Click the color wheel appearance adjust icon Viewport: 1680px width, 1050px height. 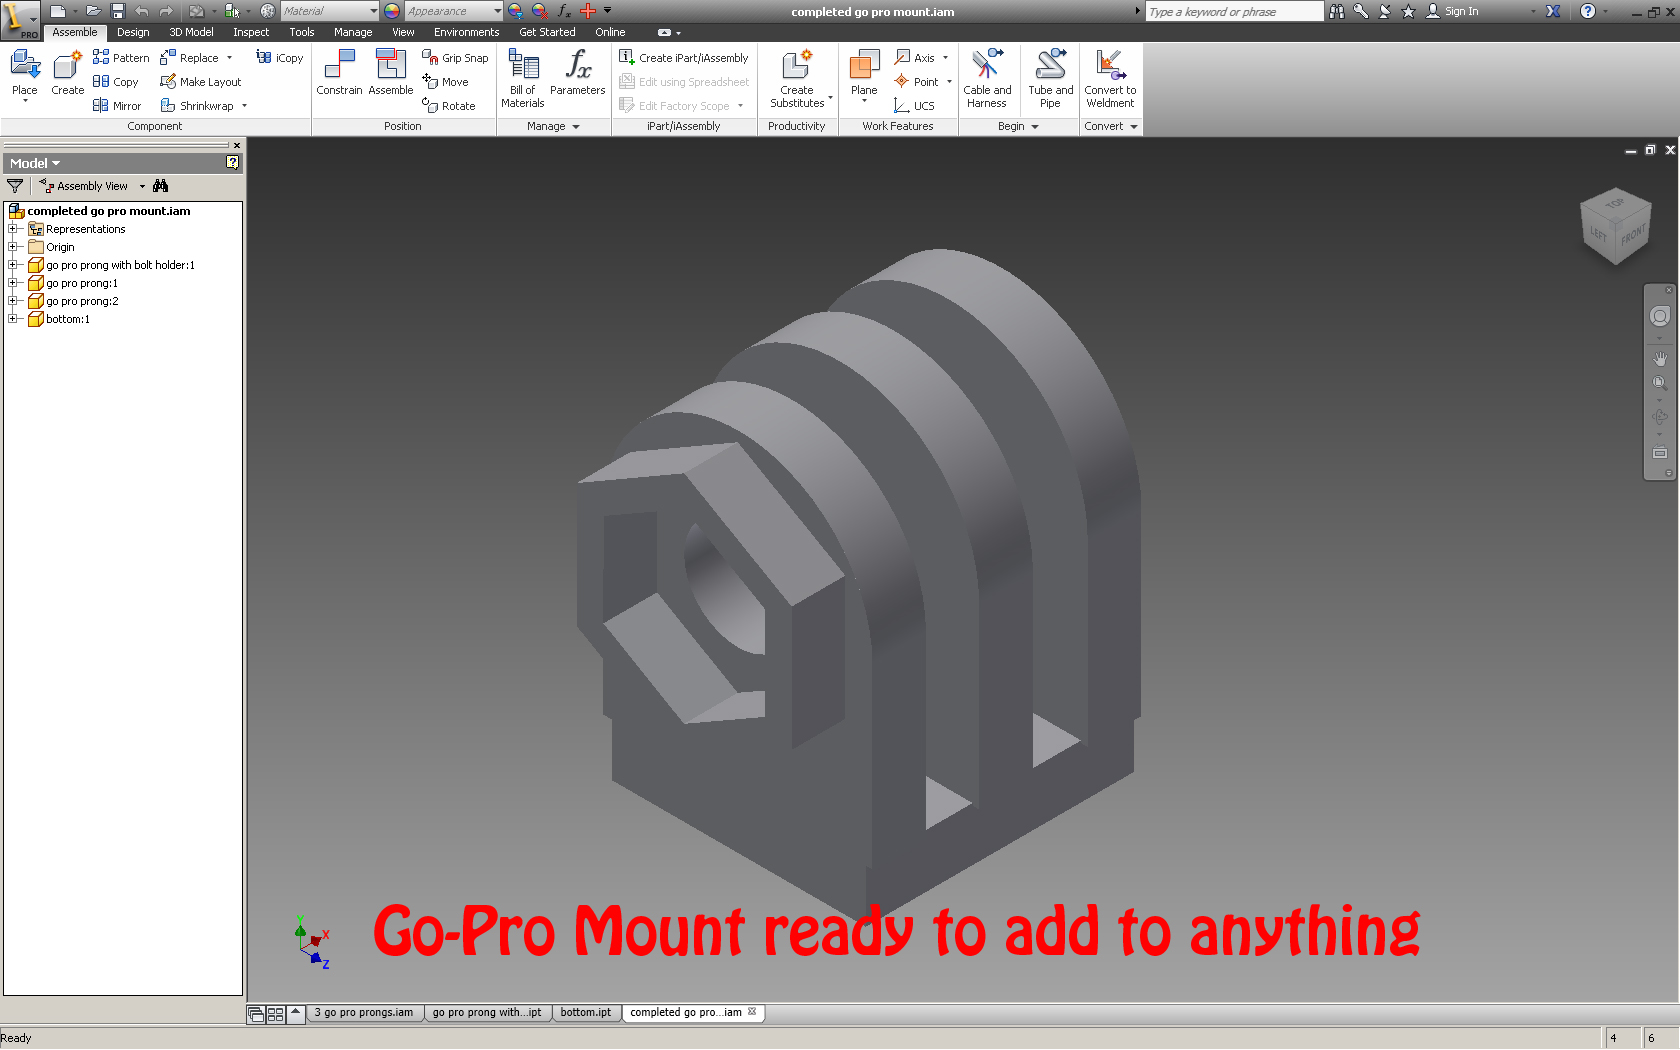click(x=392, y=11)
